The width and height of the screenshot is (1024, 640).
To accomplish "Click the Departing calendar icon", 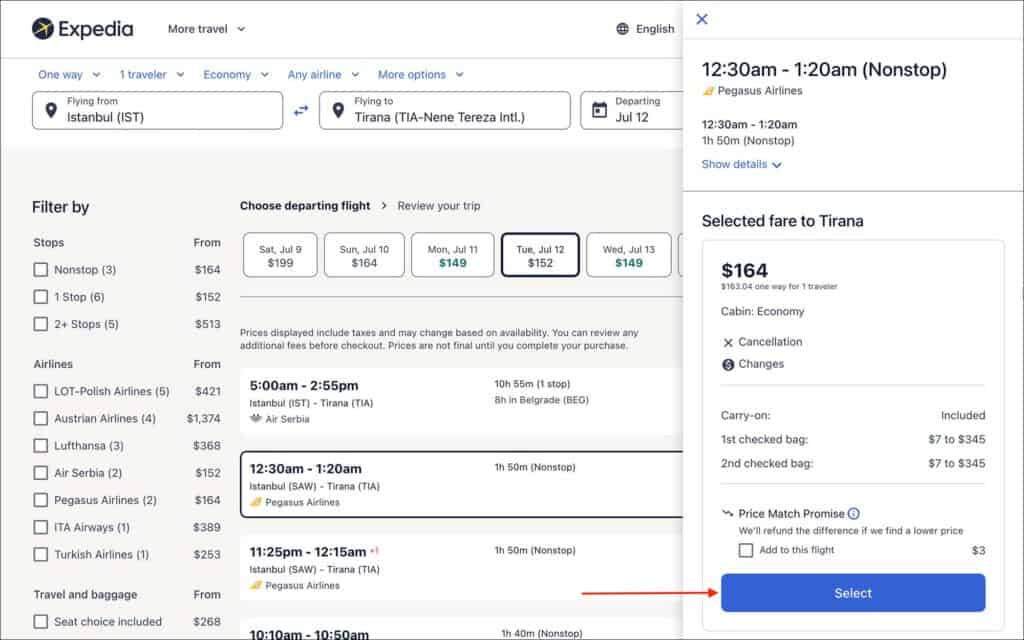I will [600, 110].
